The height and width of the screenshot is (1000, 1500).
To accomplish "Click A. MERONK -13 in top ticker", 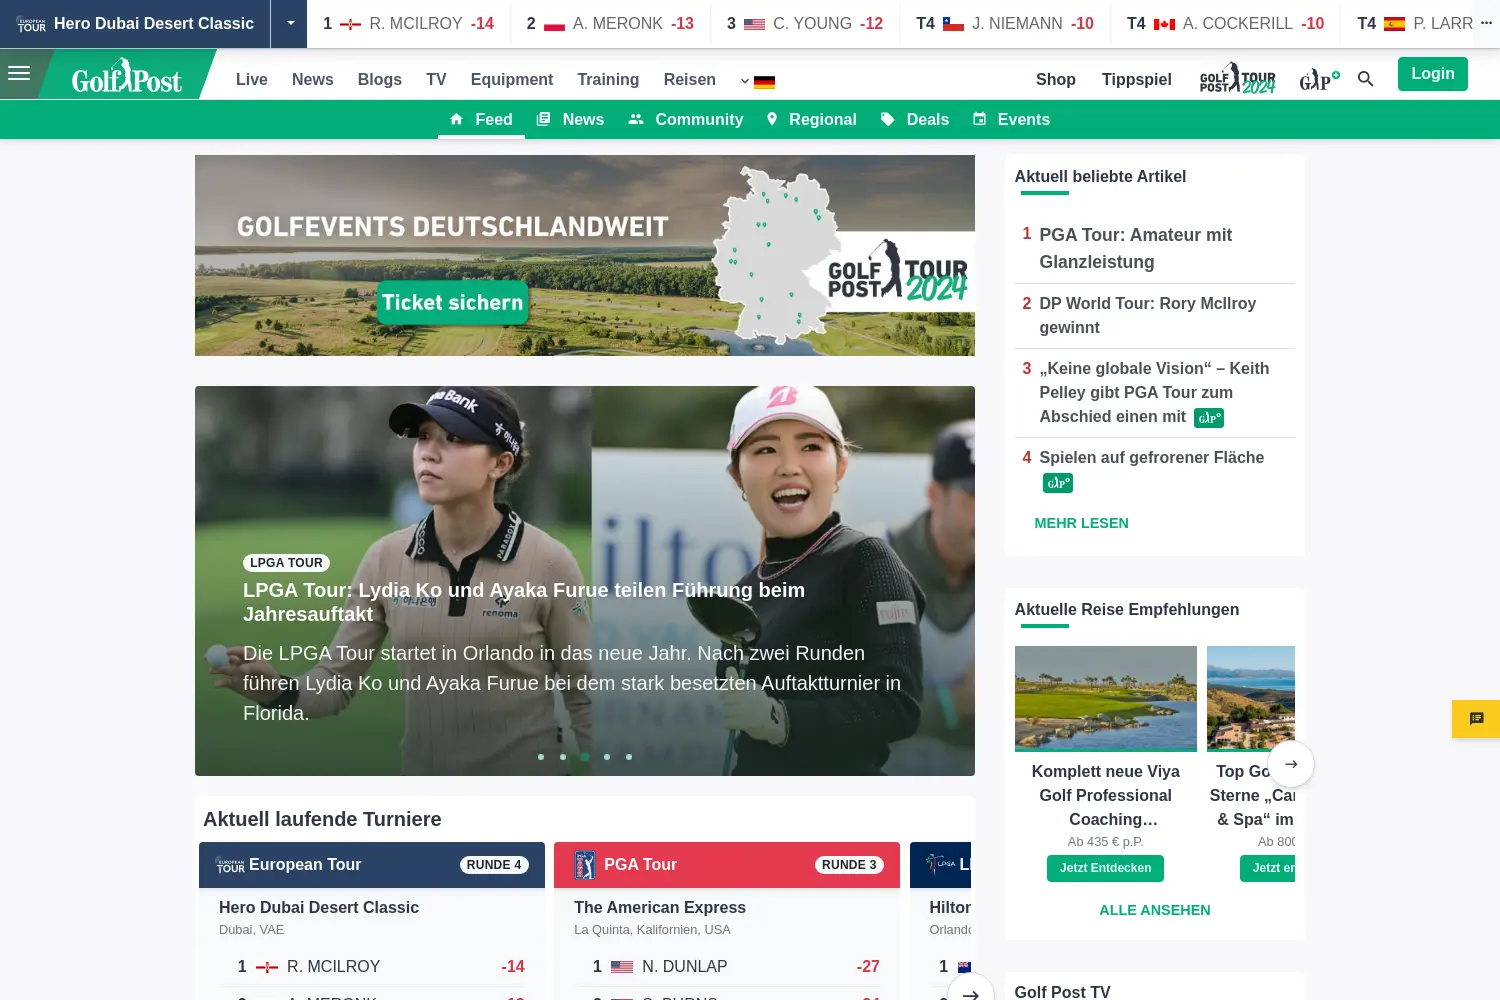I will click(610, 23).
